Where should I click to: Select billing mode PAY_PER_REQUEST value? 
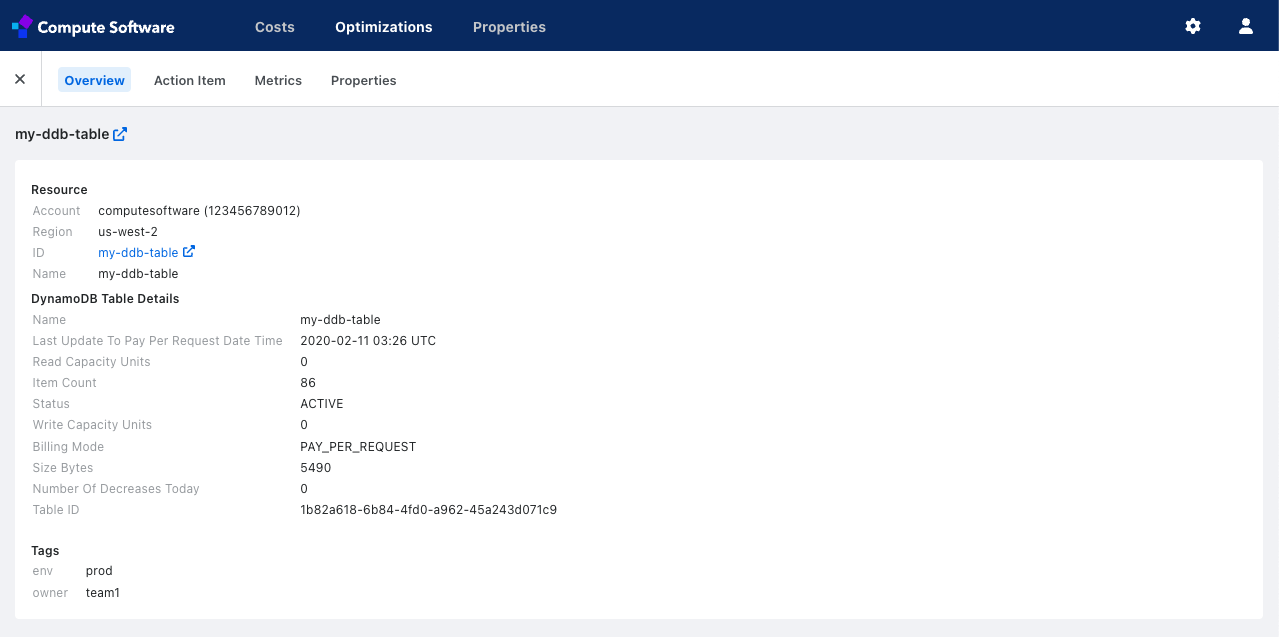click(358, 447)
